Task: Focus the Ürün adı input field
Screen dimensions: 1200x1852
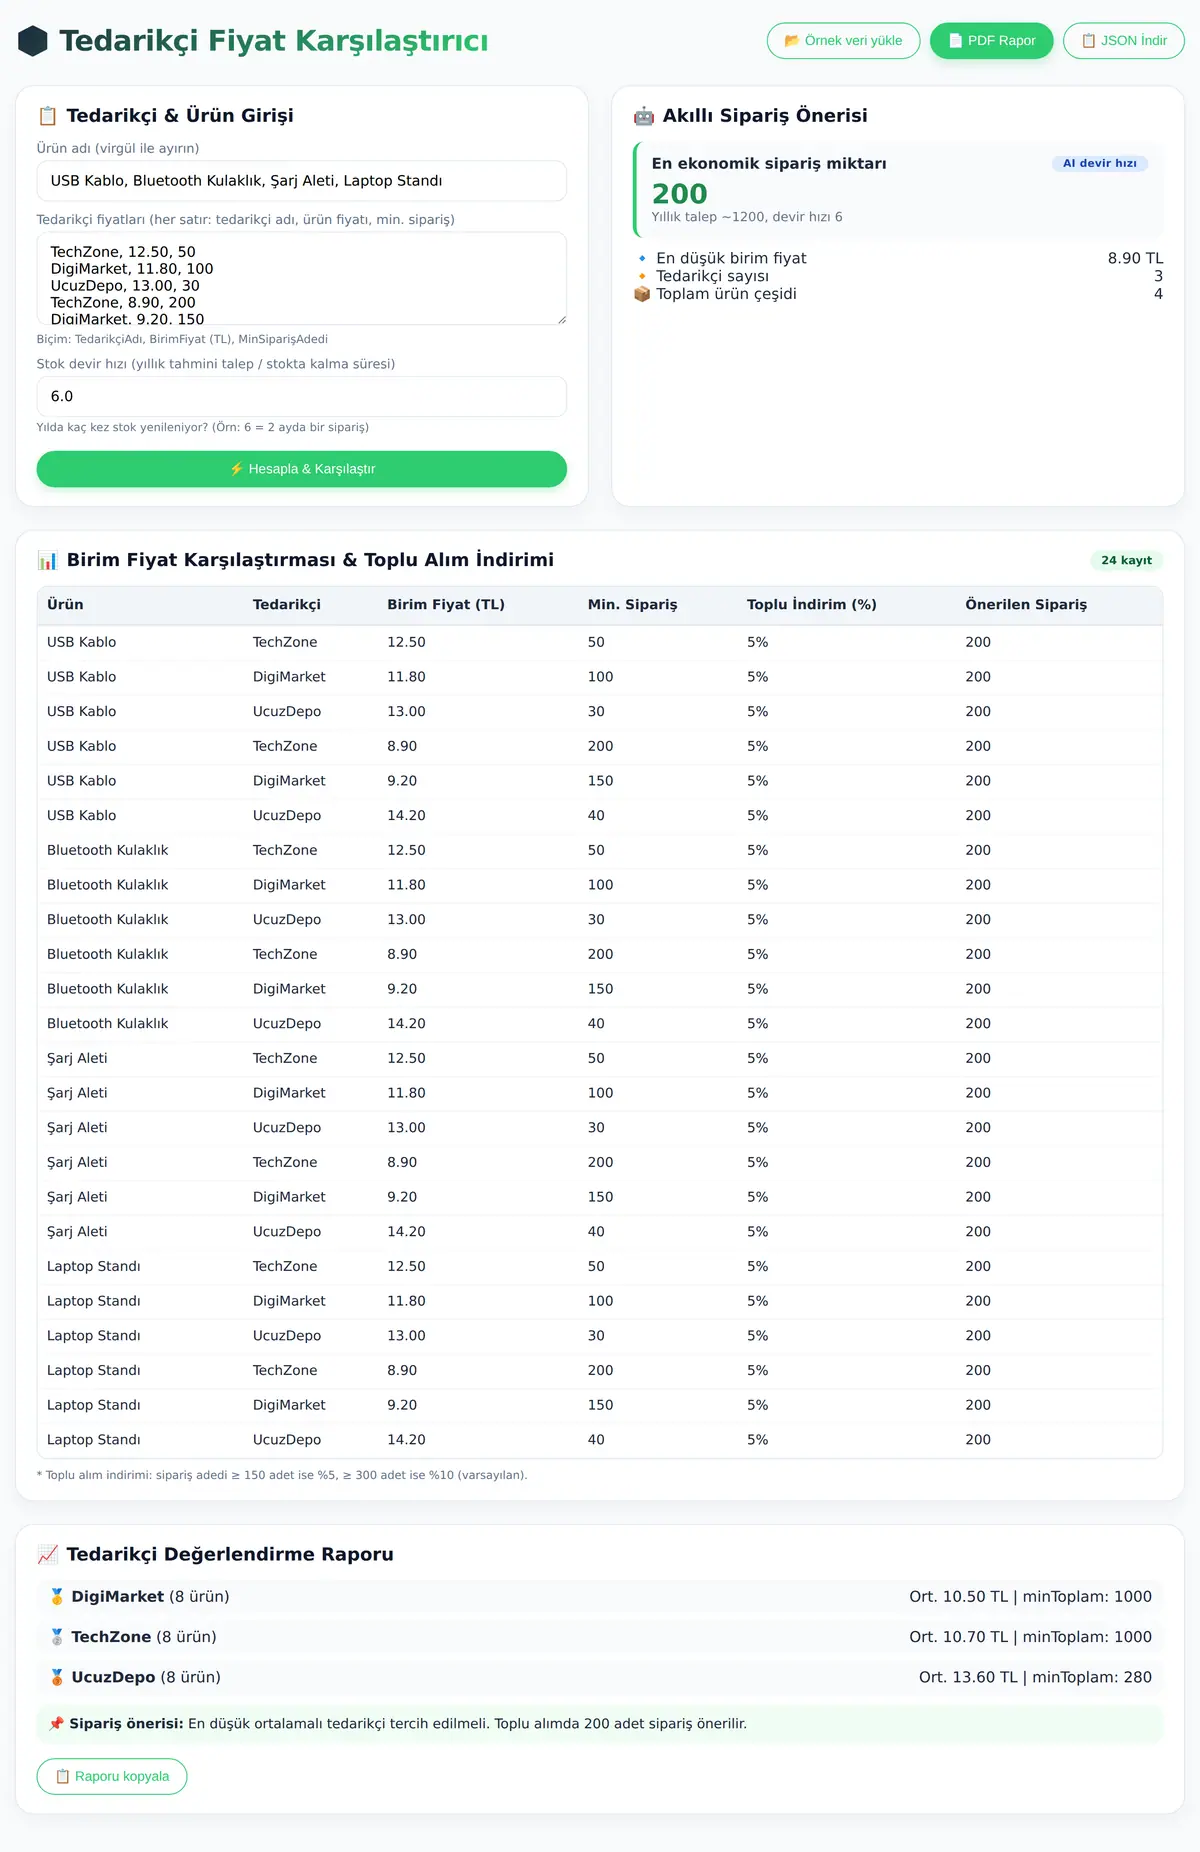Action: (302, 181)
